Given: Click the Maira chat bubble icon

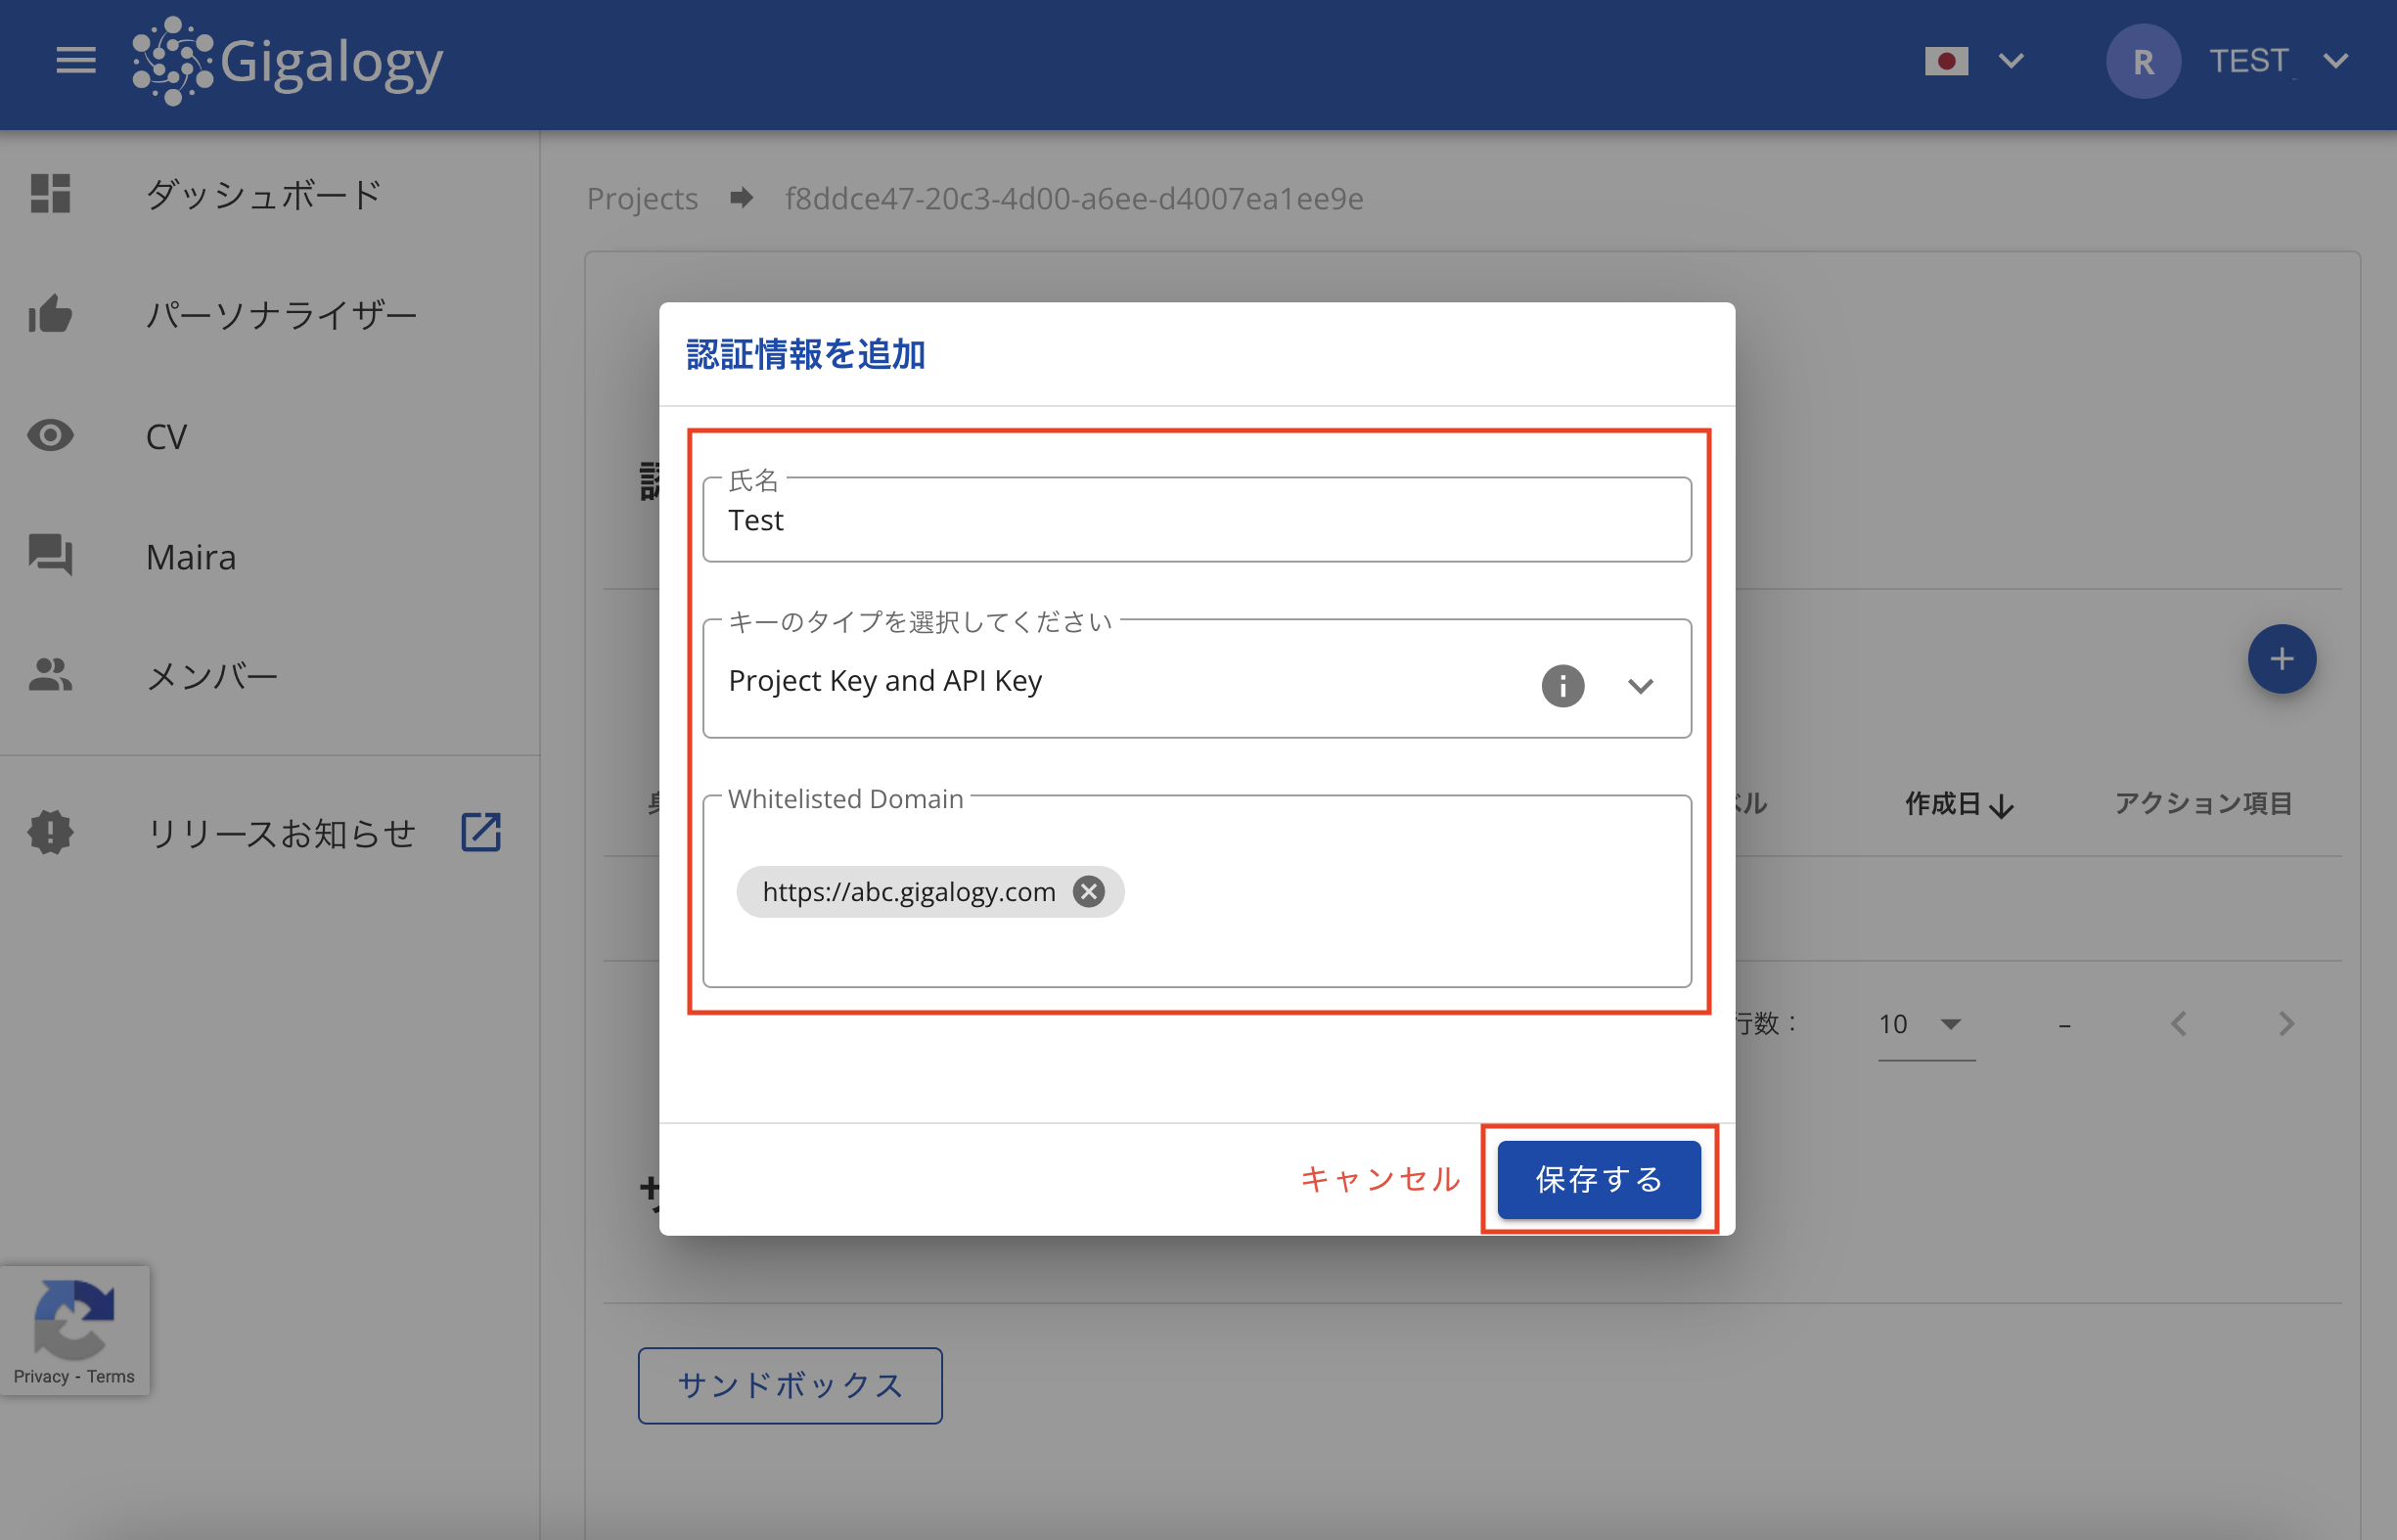Looking at the screenshot, I should click(x=49, y=556).
